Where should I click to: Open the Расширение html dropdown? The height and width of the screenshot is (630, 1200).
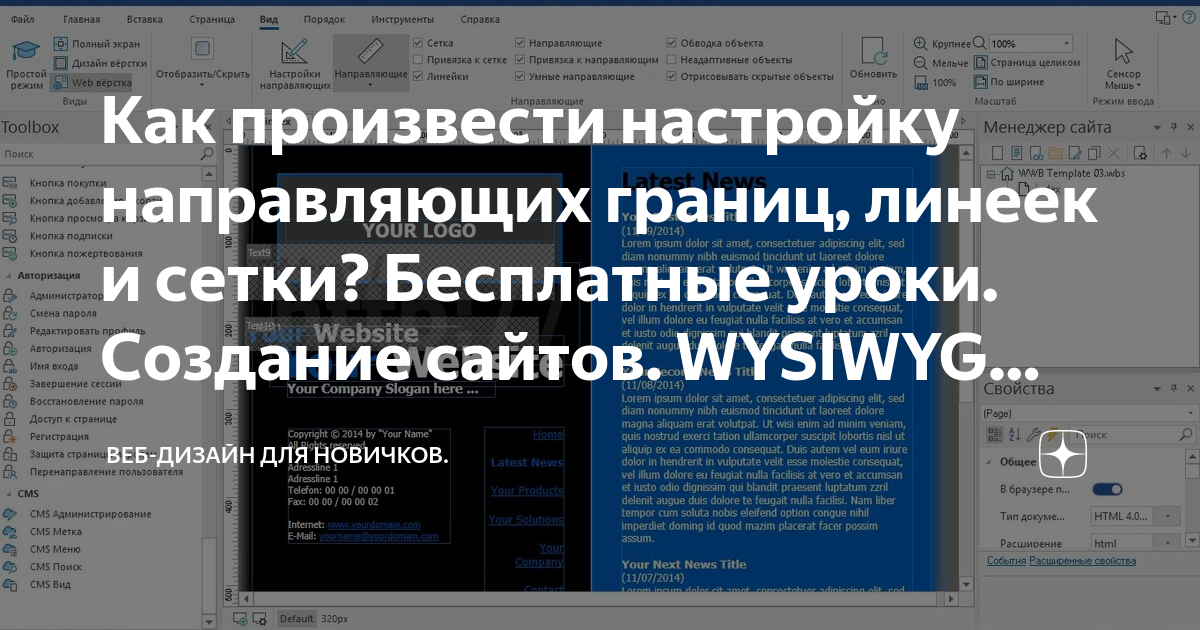click(x=1169, y=543)
